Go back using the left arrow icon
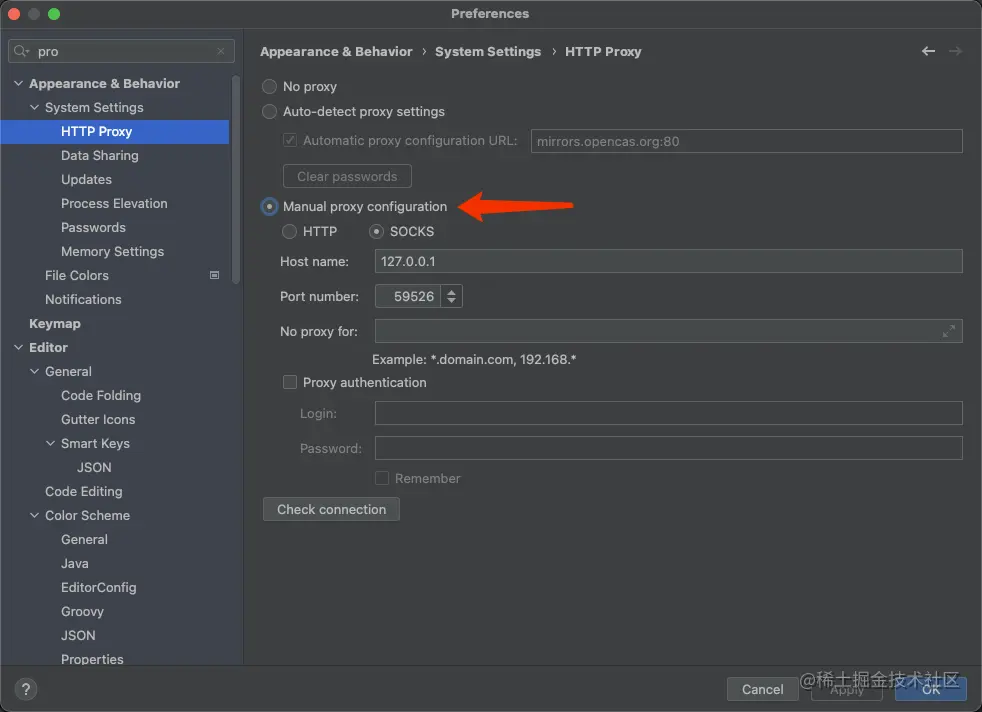 click(x=928, y=51)
